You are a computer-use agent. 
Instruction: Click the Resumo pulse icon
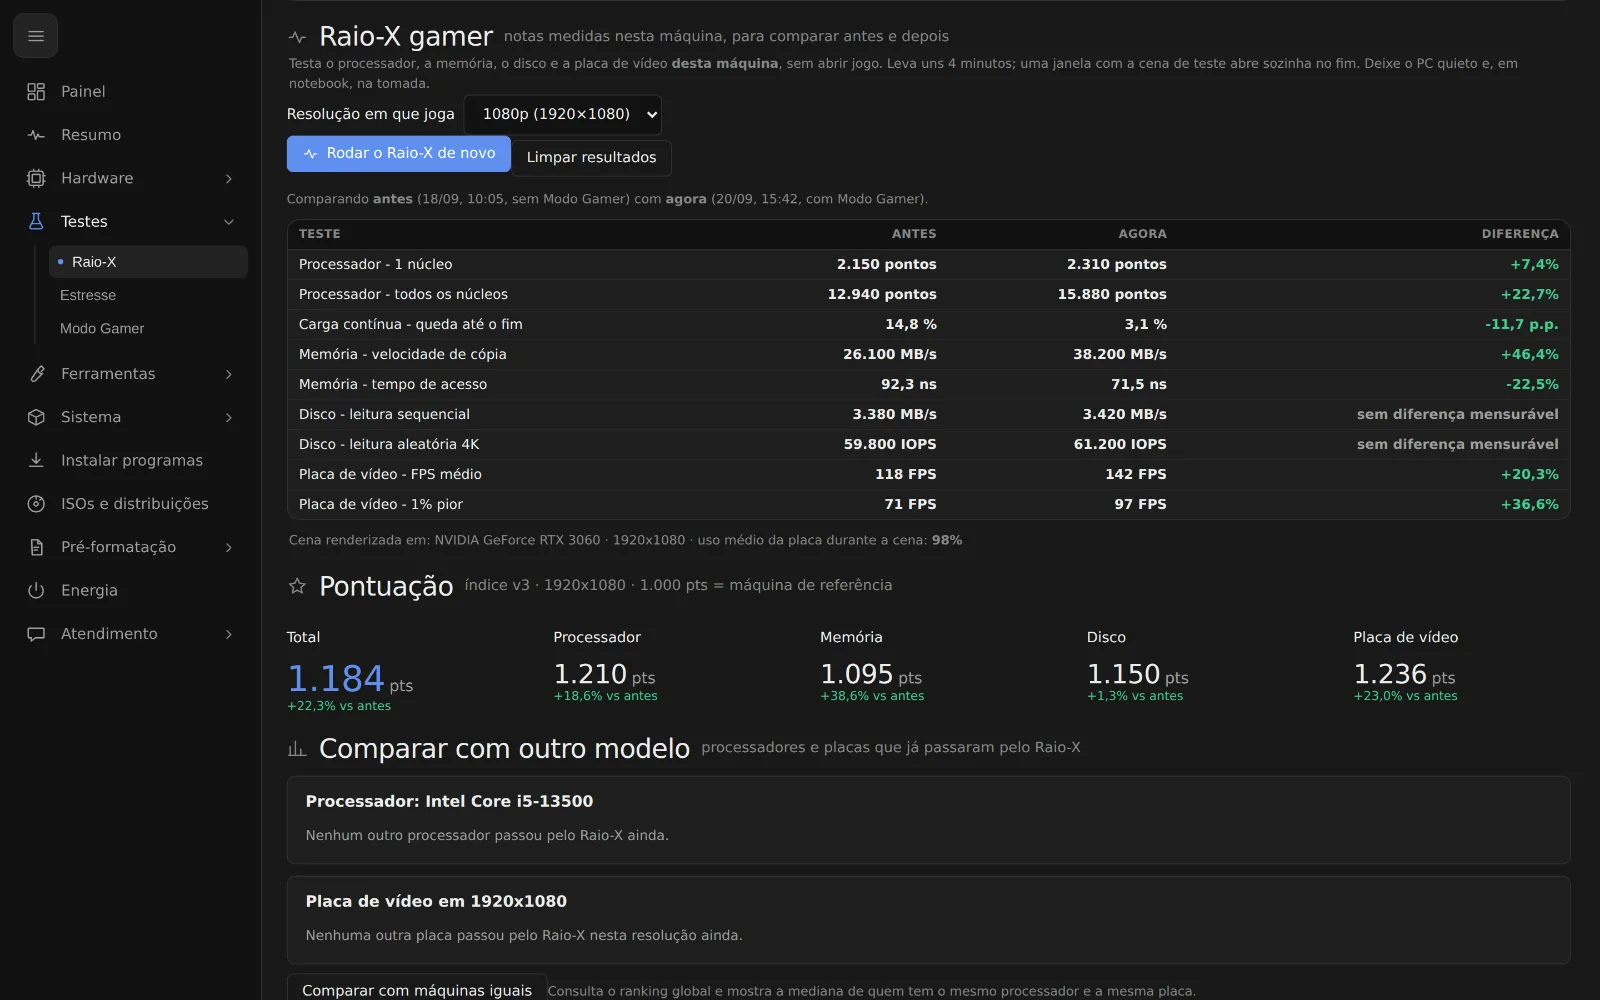pyautogui.click(x=36, y=135)
